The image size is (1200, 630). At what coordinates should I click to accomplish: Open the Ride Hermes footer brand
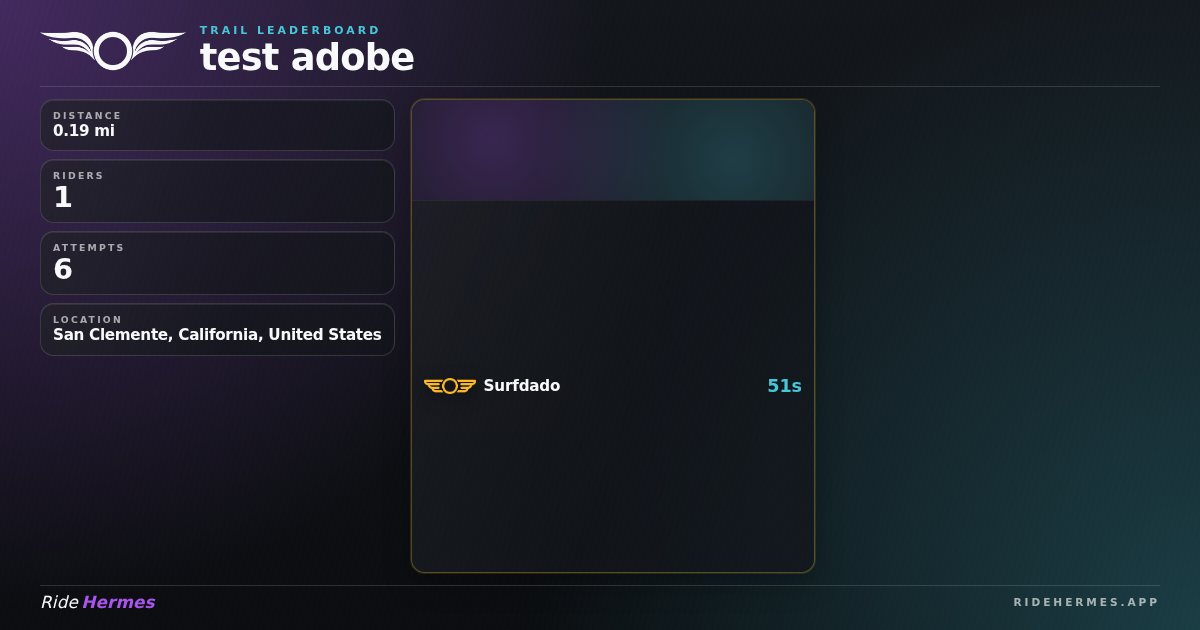pyautogui.click(x=98, y=602)
